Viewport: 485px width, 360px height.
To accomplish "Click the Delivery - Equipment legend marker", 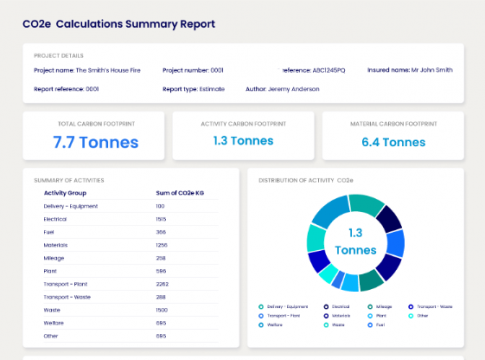I will point(261,307).
